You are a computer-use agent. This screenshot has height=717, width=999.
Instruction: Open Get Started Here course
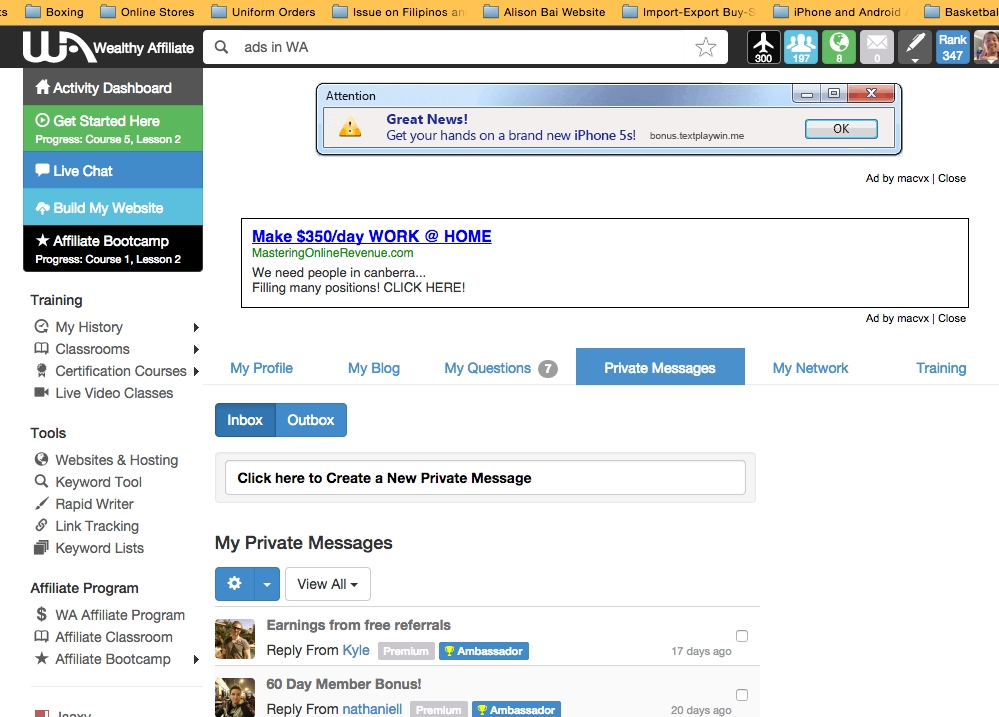(113, 128)
